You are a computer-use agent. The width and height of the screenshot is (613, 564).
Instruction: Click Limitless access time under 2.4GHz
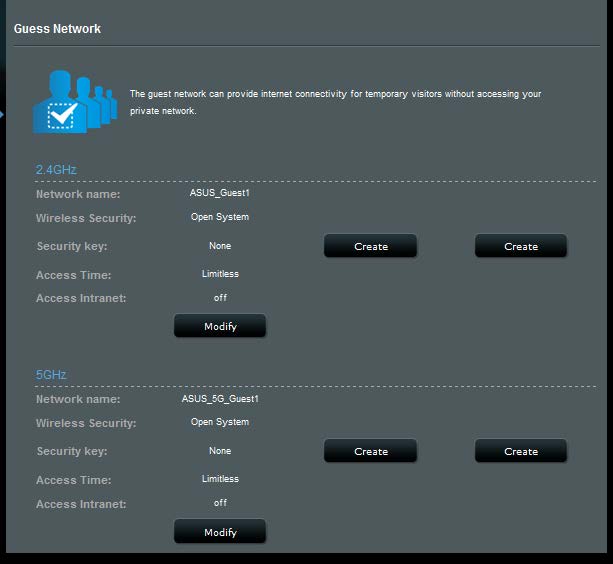point(220,274)
